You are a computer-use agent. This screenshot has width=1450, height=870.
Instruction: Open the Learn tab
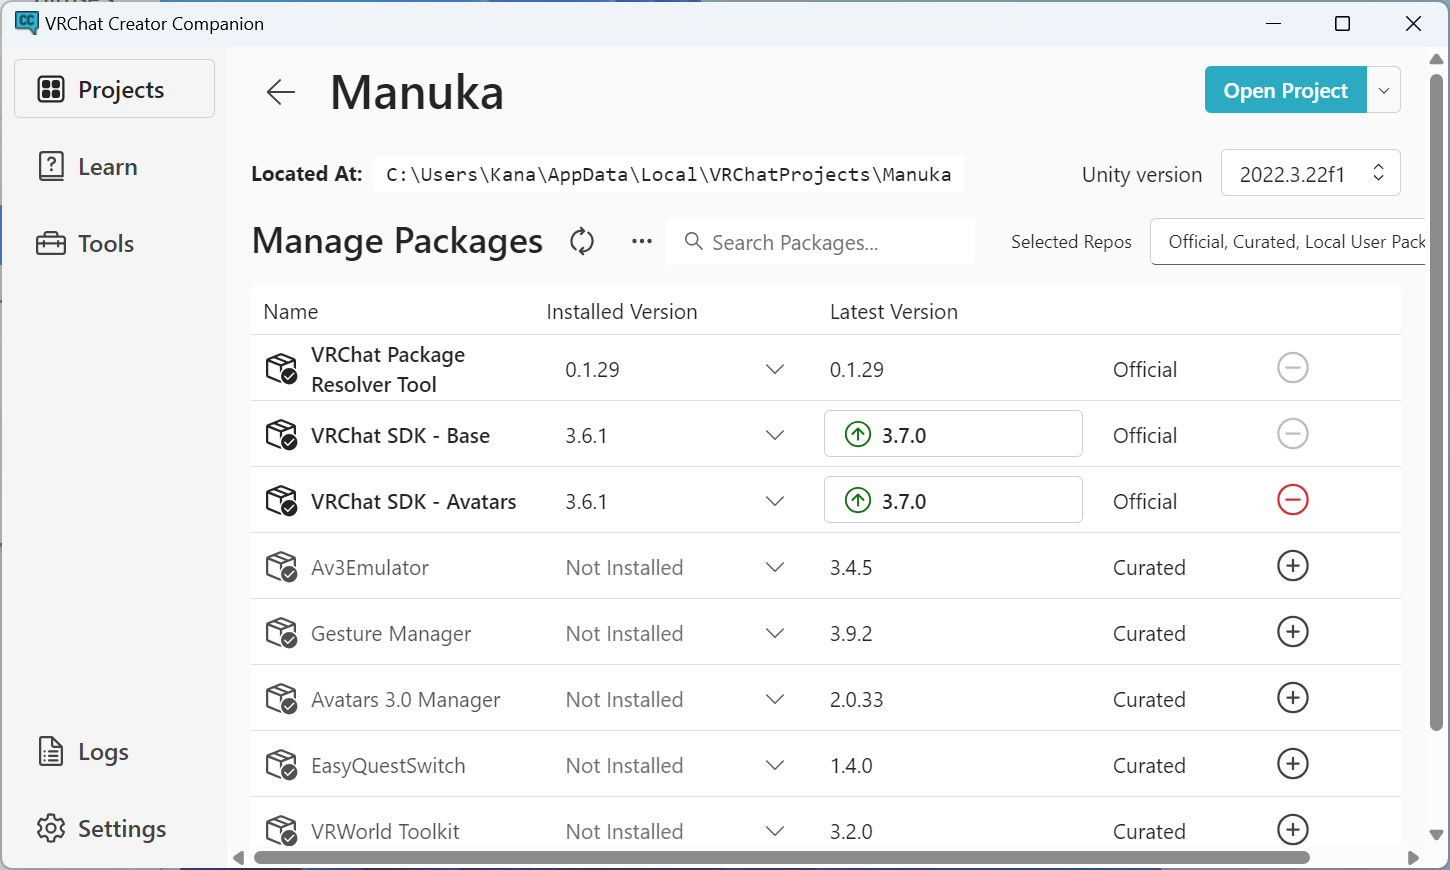point(114,166)
